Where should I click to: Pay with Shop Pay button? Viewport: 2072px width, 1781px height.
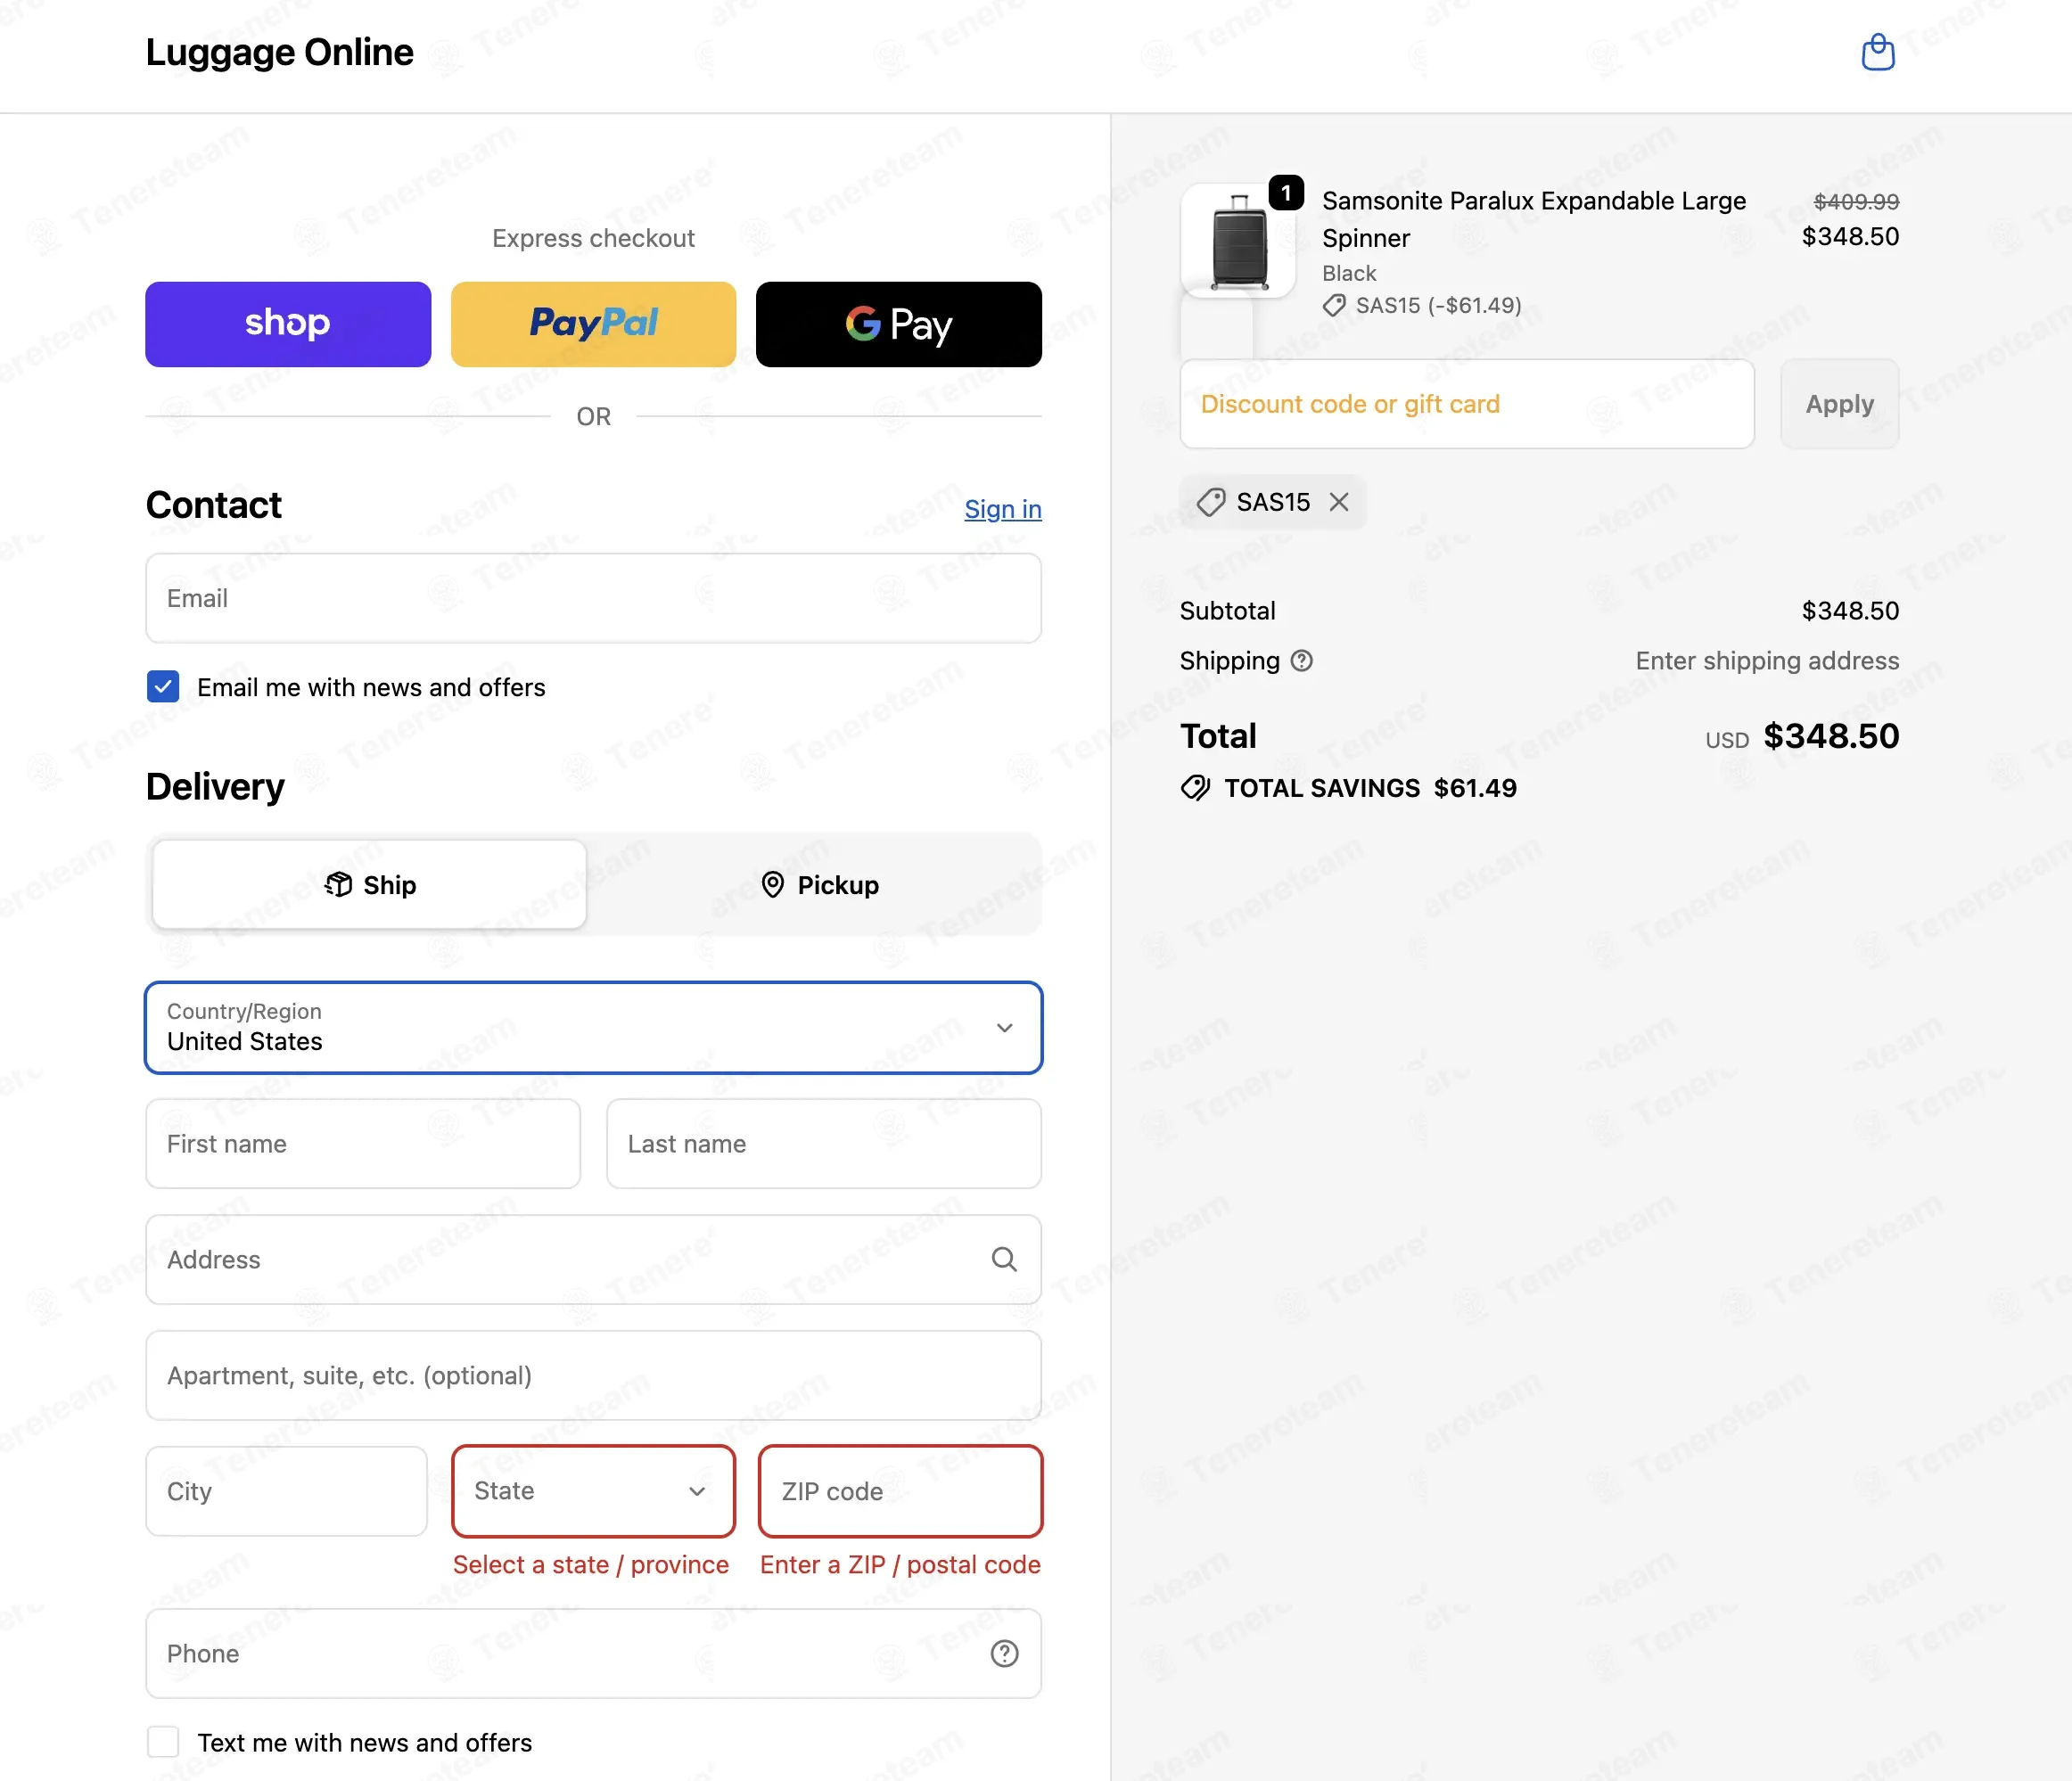(288, 324)
